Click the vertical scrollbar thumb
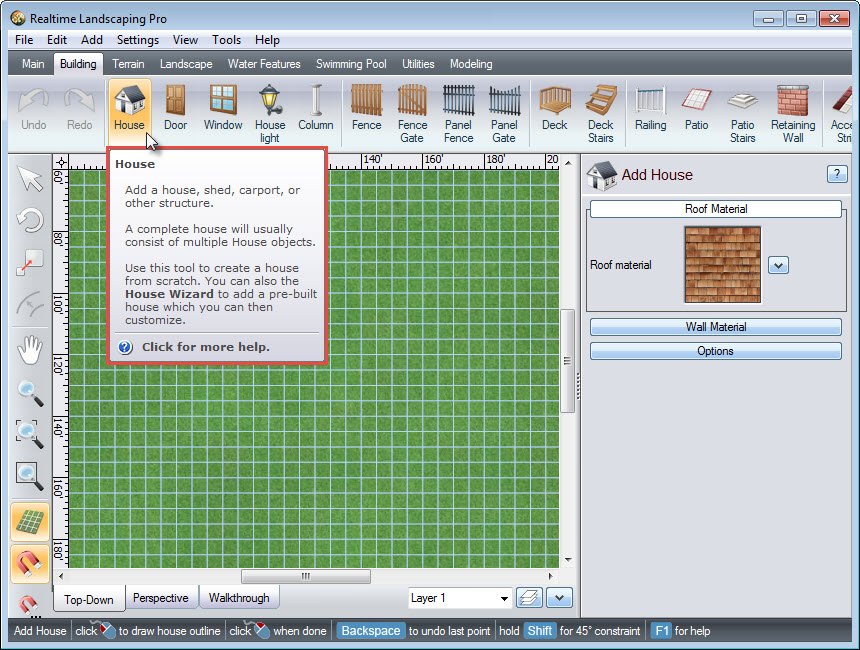 [568, 360]
